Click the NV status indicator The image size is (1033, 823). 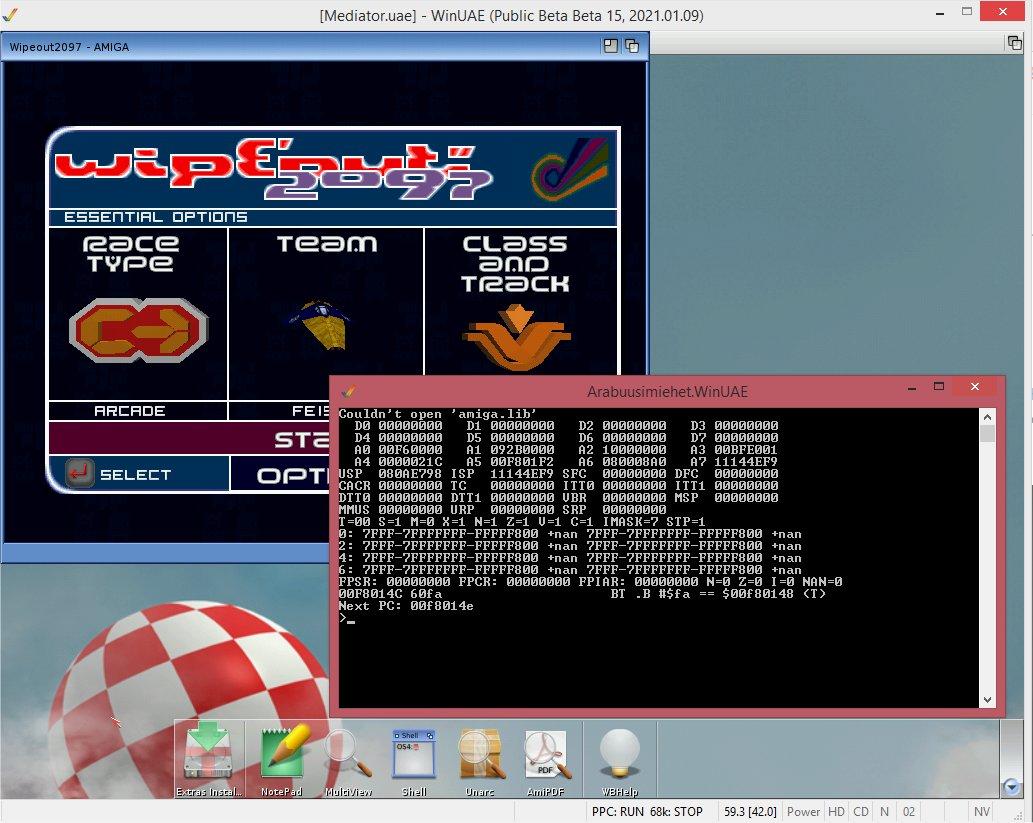click(x=982, y=812)
